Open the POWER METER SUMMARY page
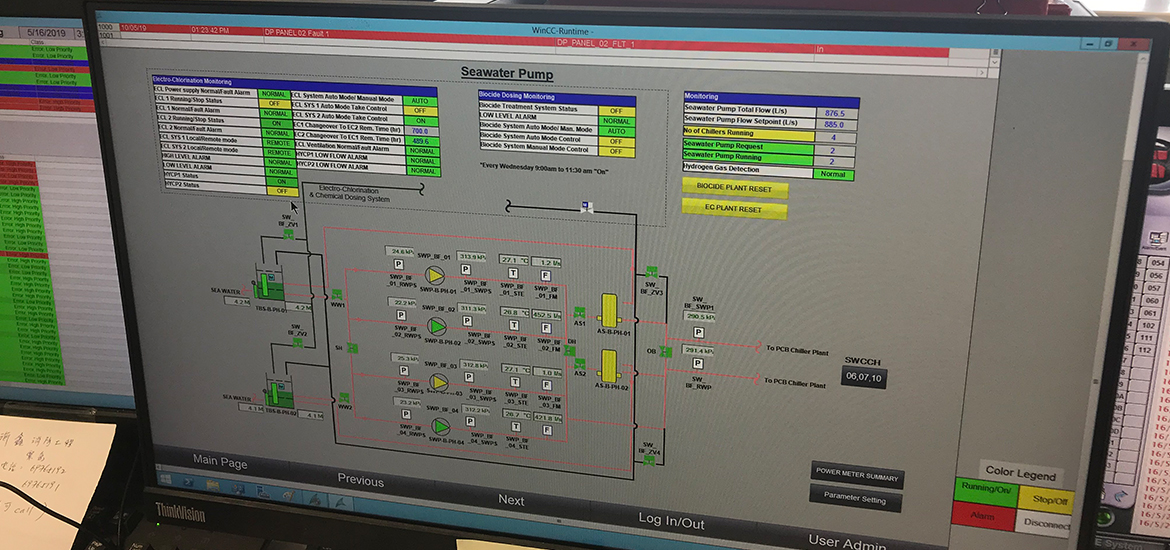1170x550 pixels. pos(857,476)
